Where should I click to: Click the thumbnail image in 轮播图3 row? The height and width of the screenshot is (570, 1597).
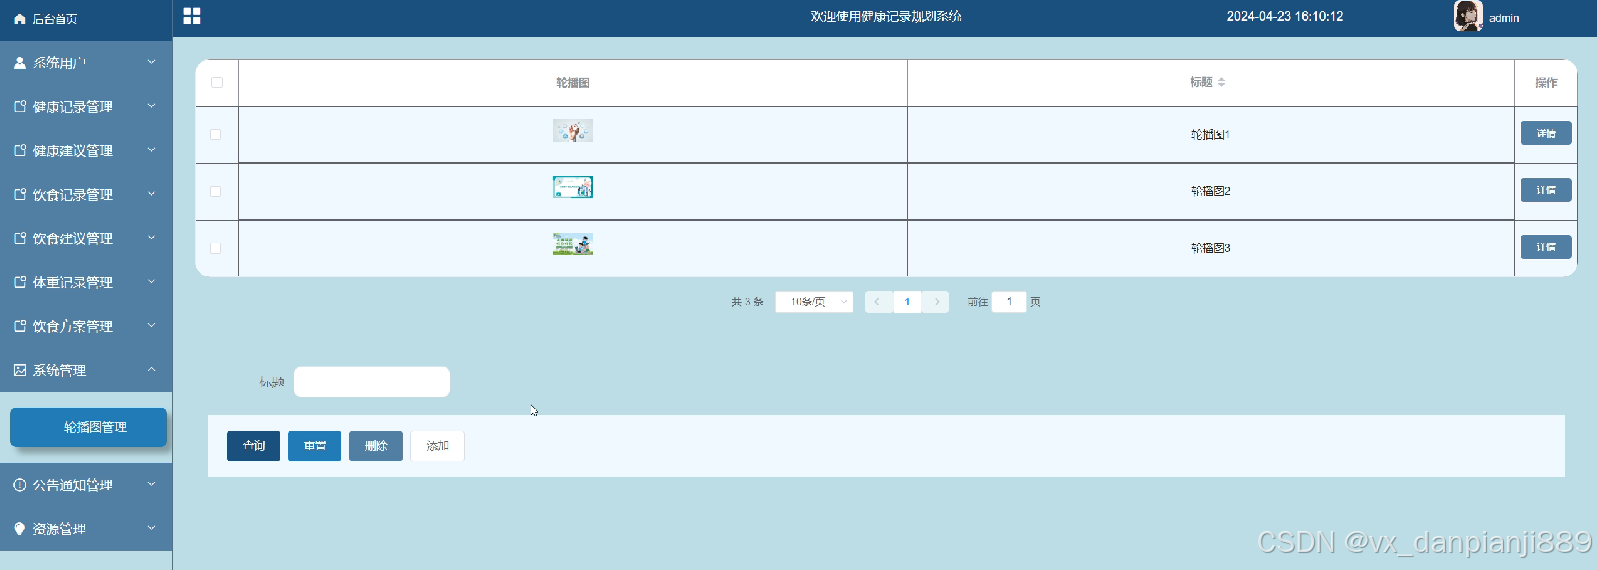(573, 244)
